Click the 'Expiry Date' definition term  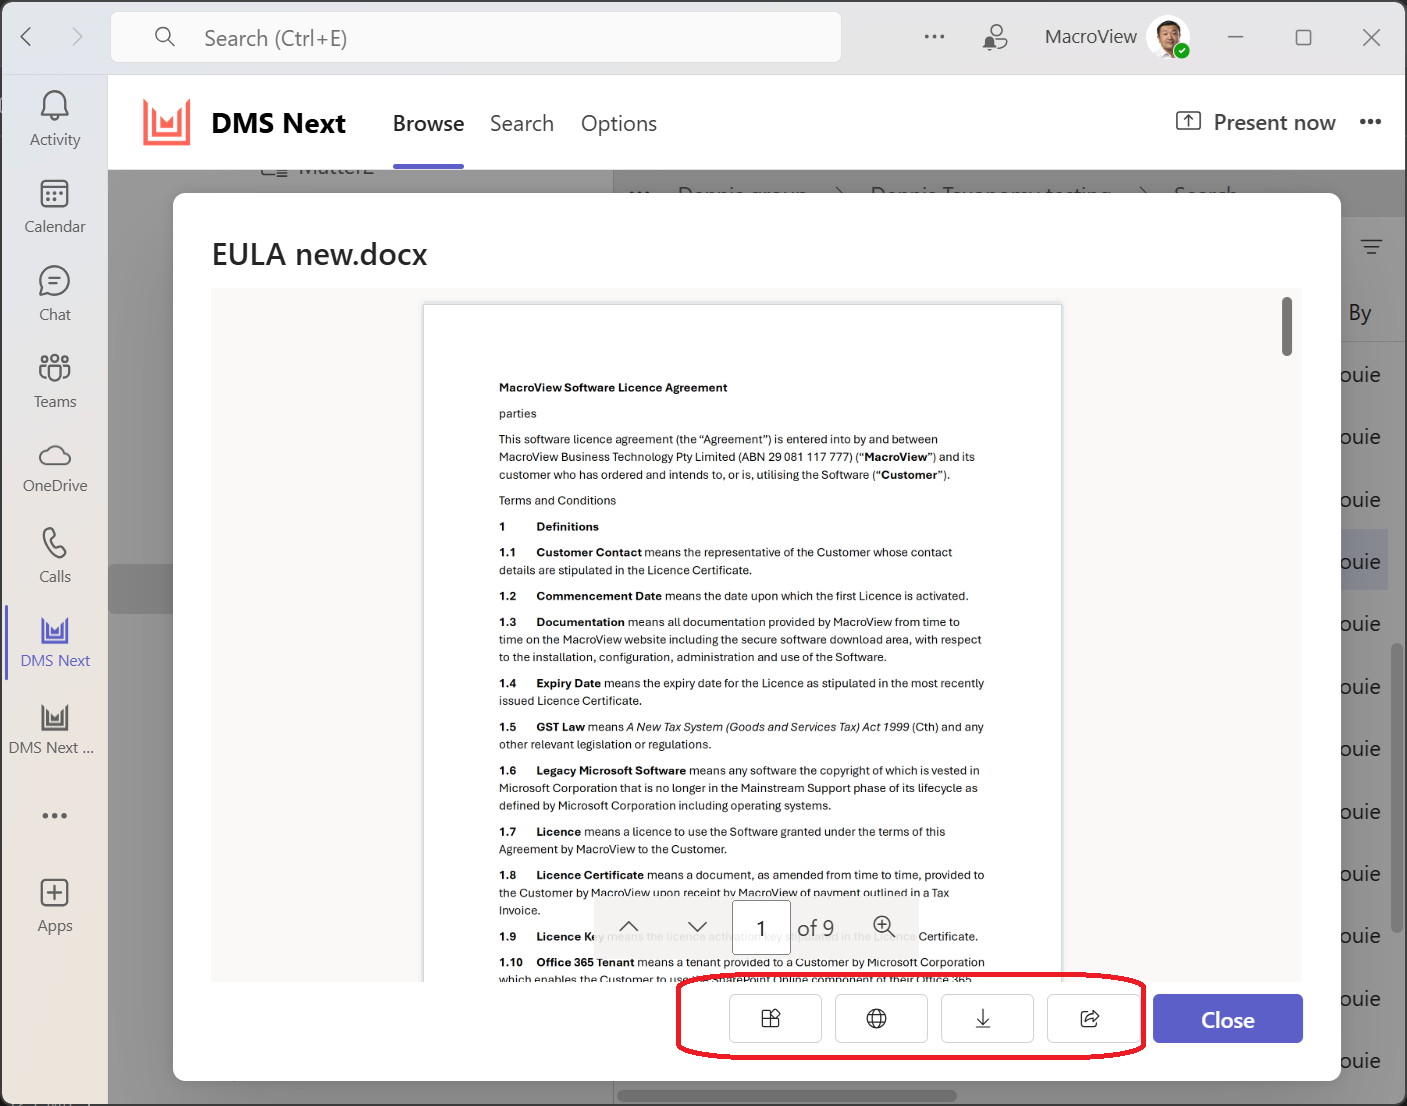coord(568,684)
